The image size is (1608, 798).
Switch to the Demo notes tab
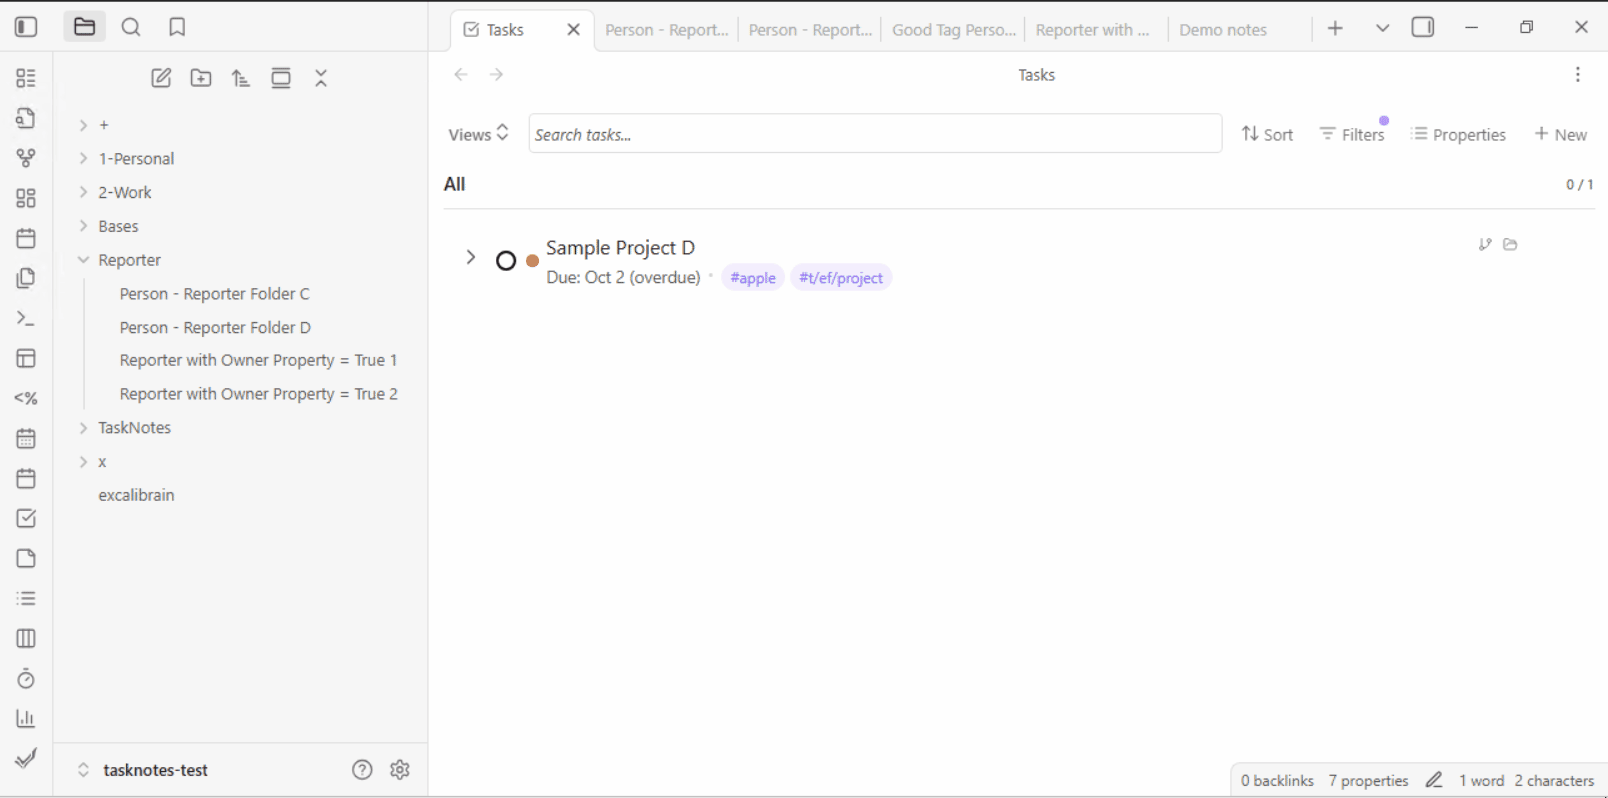(1222, 30)
